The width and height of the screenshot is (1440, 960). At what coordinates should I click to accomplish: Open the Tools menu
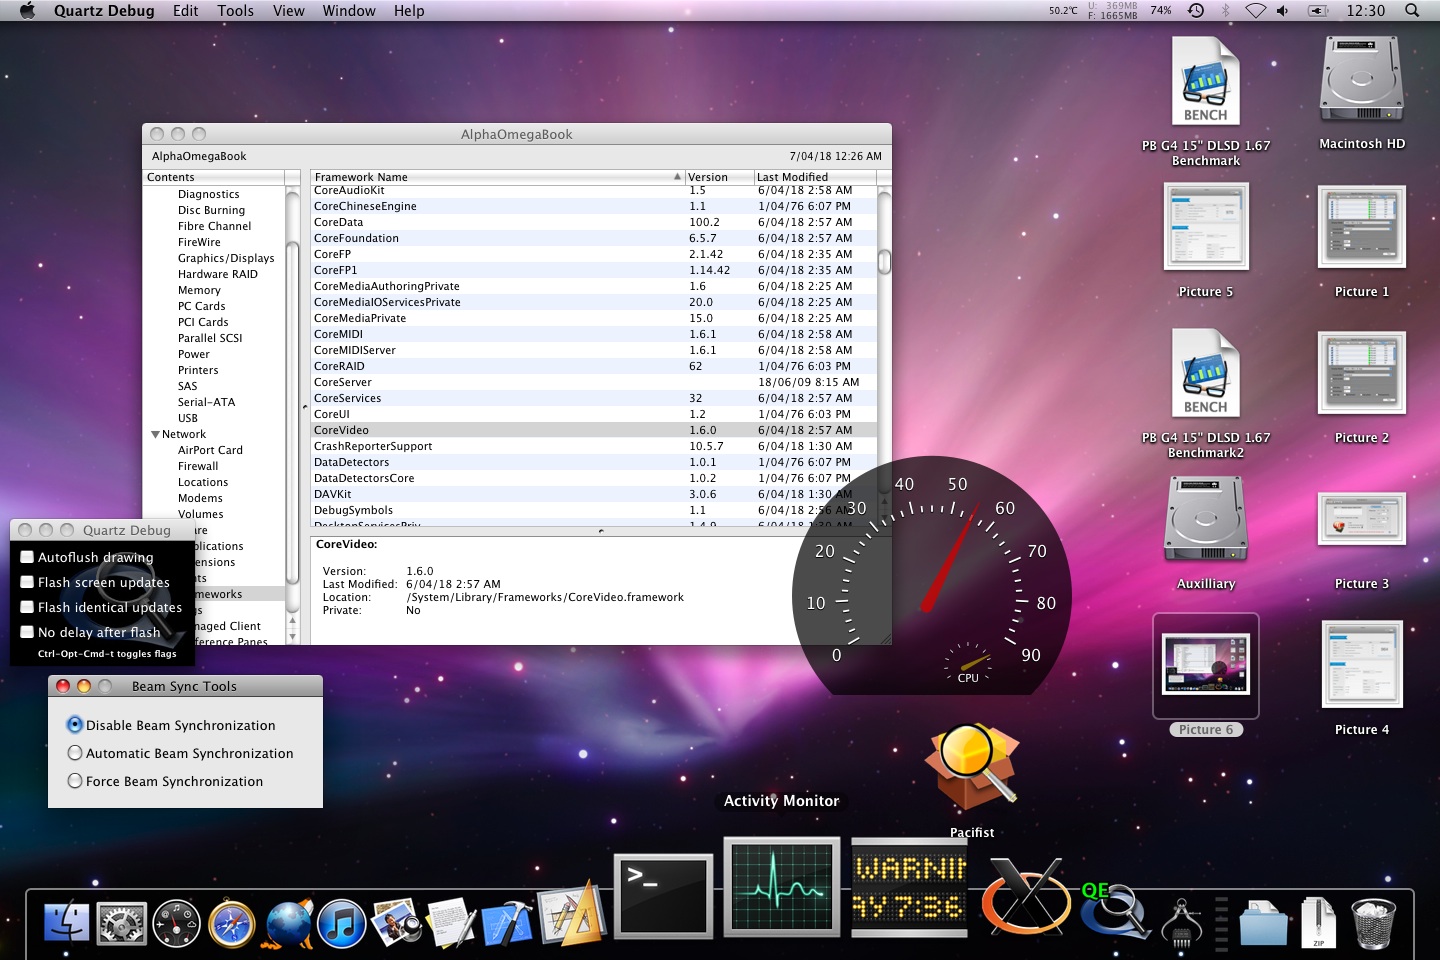(x=235, y=11)
